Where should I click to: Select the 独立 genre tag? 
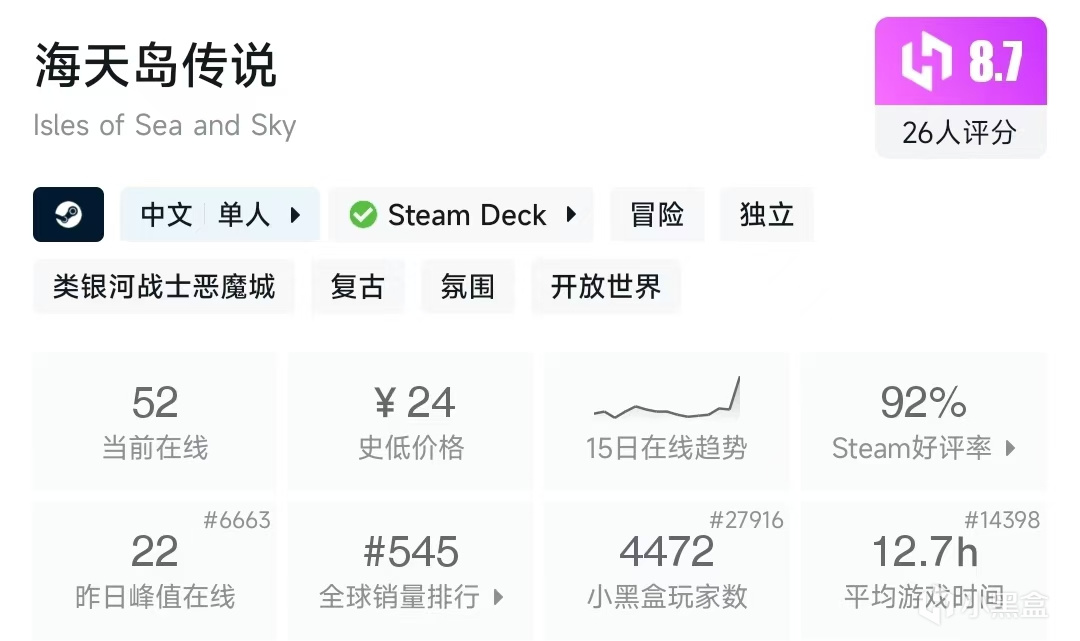(767, 215)
